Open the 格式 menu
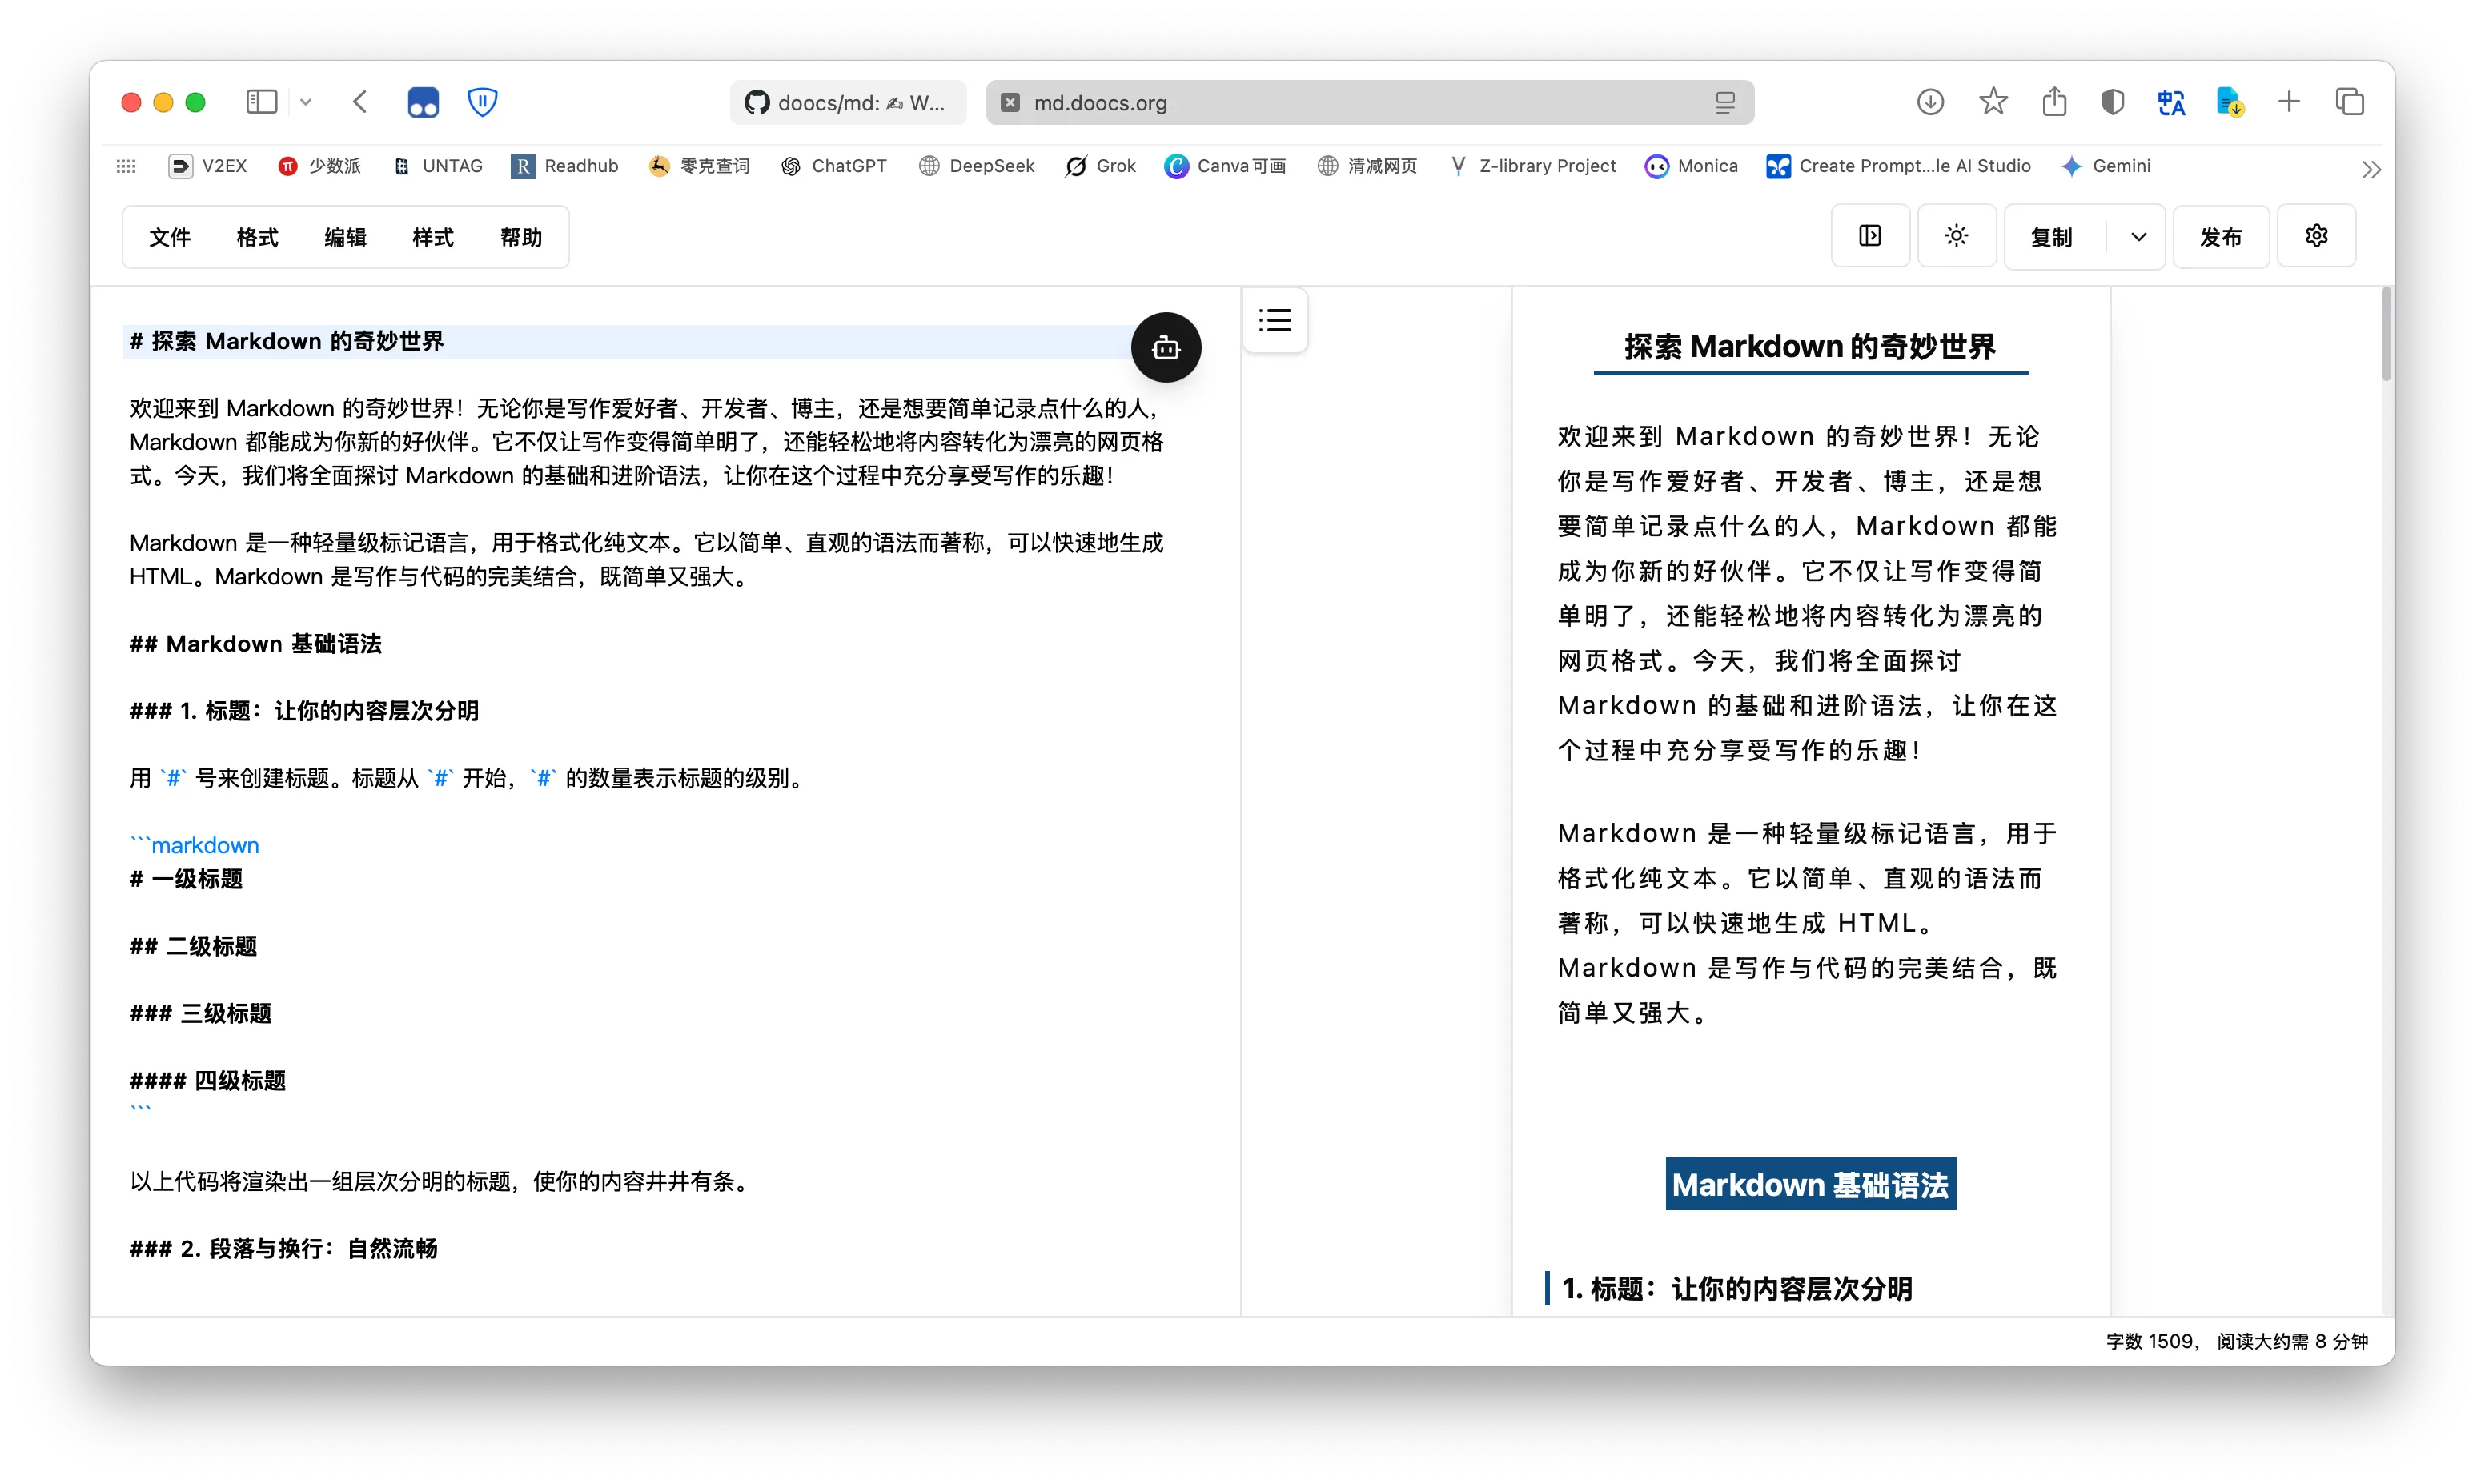The image size is (2485, 1484). pos(258,237)
